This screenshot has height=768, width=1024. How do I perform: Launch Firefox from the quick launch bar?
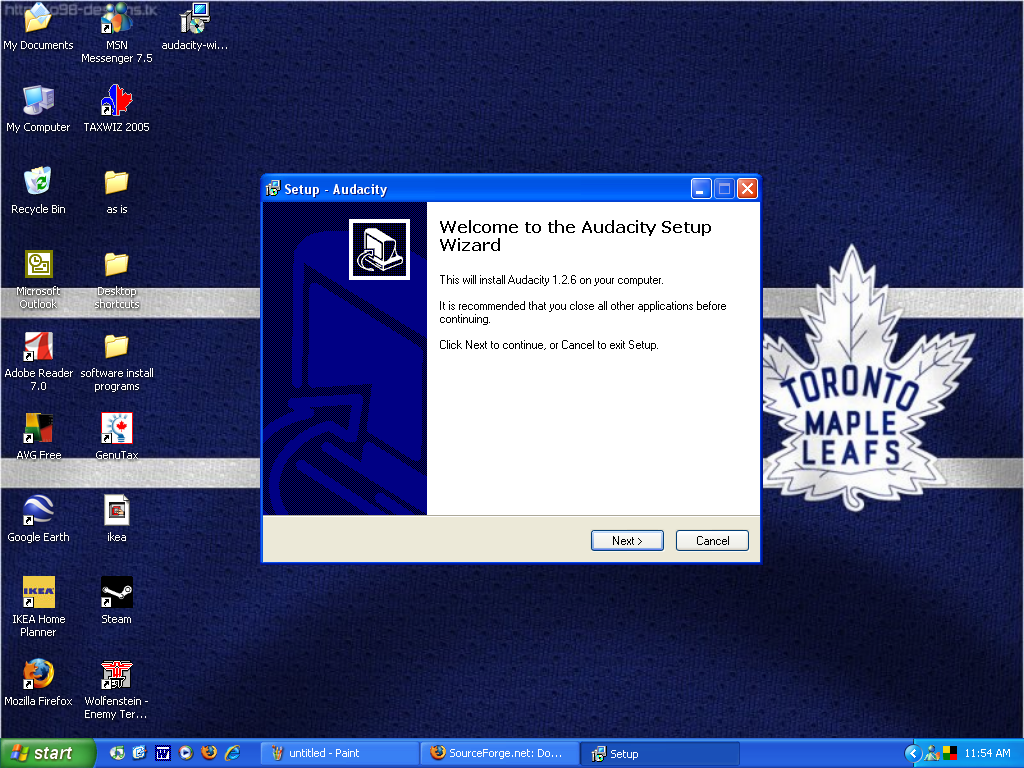coord(209,753)
